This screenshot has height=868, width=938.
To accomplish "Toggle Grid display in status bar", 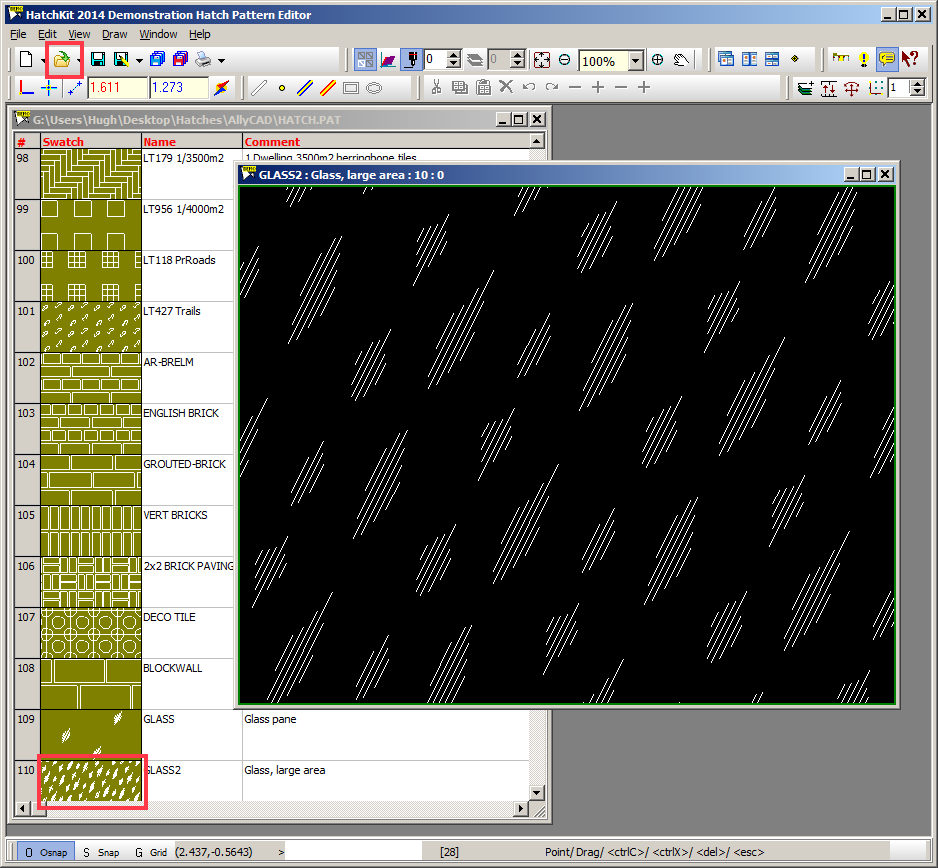I will (x=151, y=852).
